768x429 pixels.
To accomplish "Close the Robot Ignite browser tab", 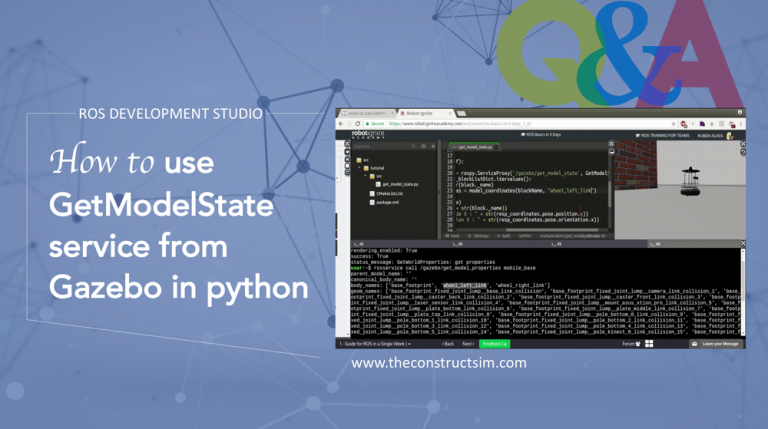I will [450, 113].
